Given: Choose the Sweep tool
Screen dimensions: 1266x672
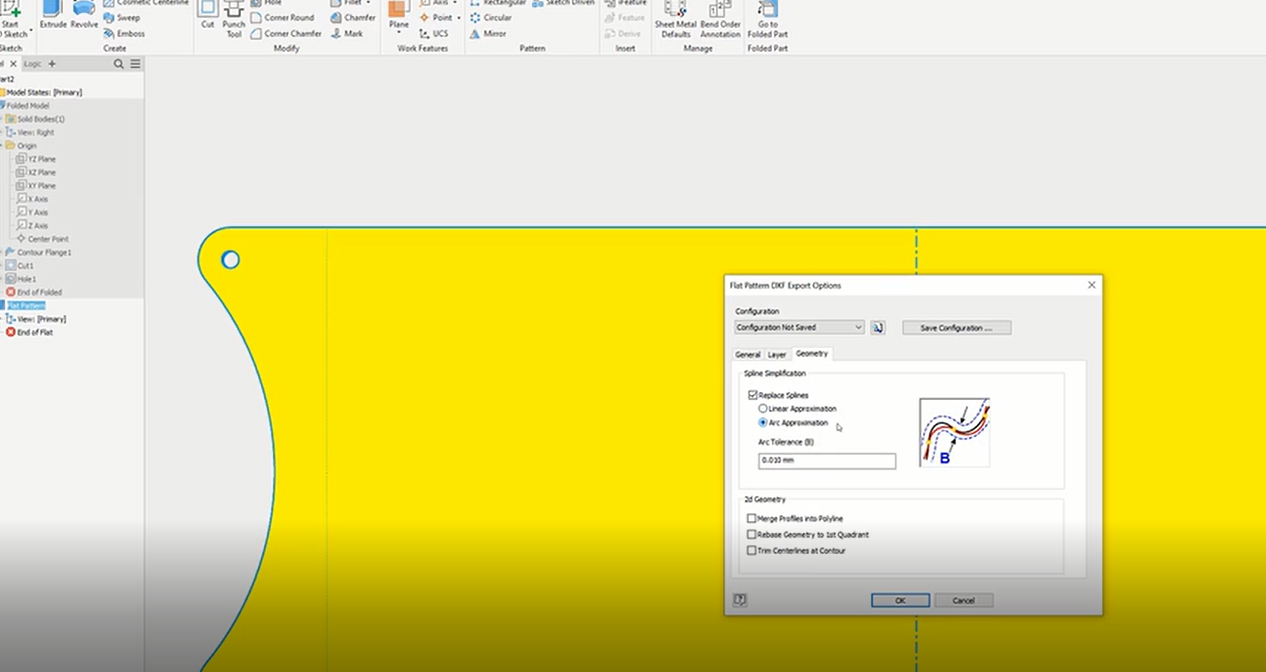Looking at the screenshot, I should (121, 18).
